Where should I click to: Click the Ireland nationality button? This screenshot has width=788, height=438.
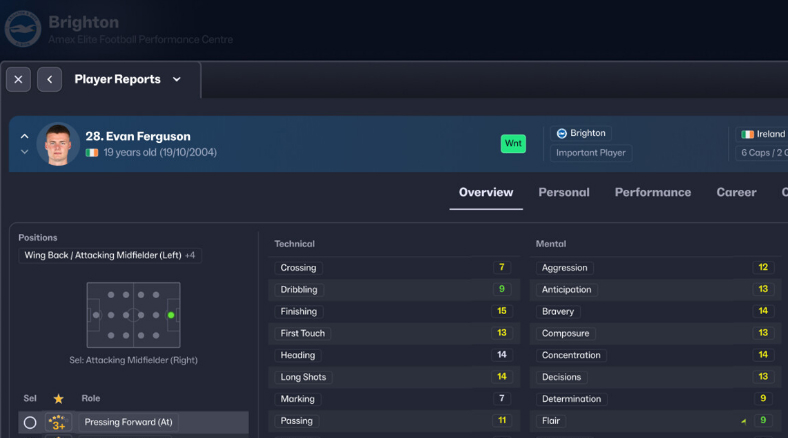coord(763,134)
